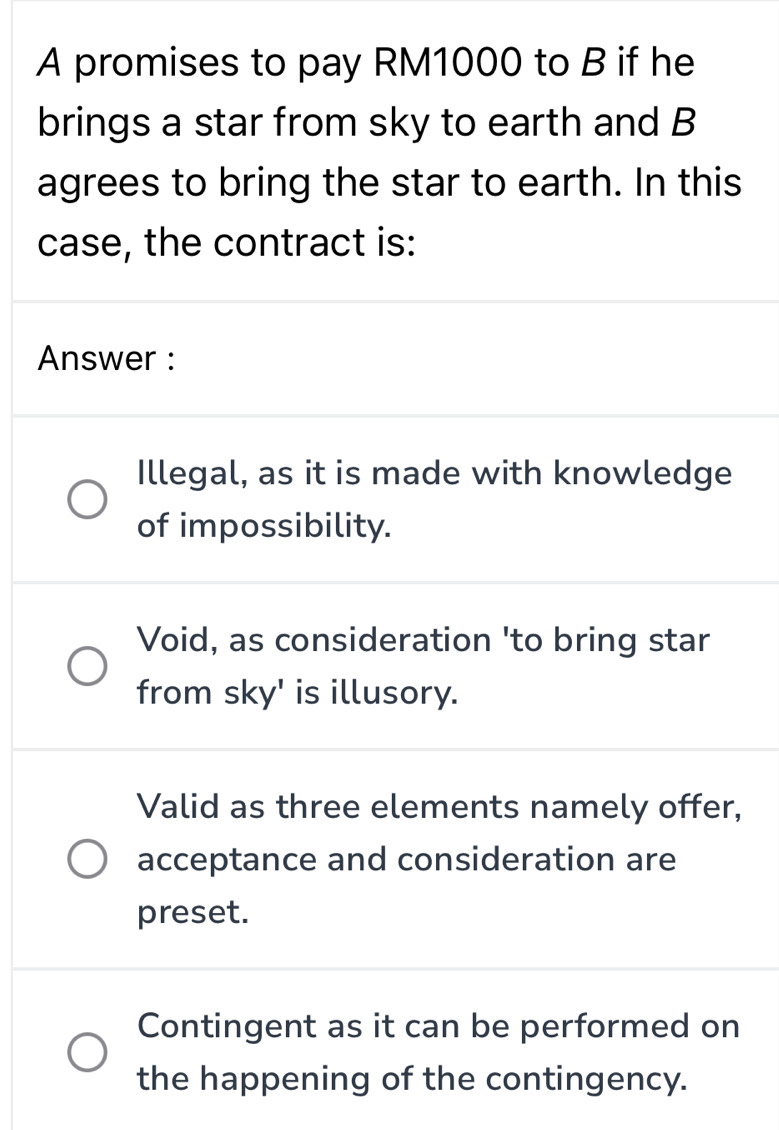Click the 'Answer :' label
Viewport: 779px width, 1130px height.
(107, 358)
